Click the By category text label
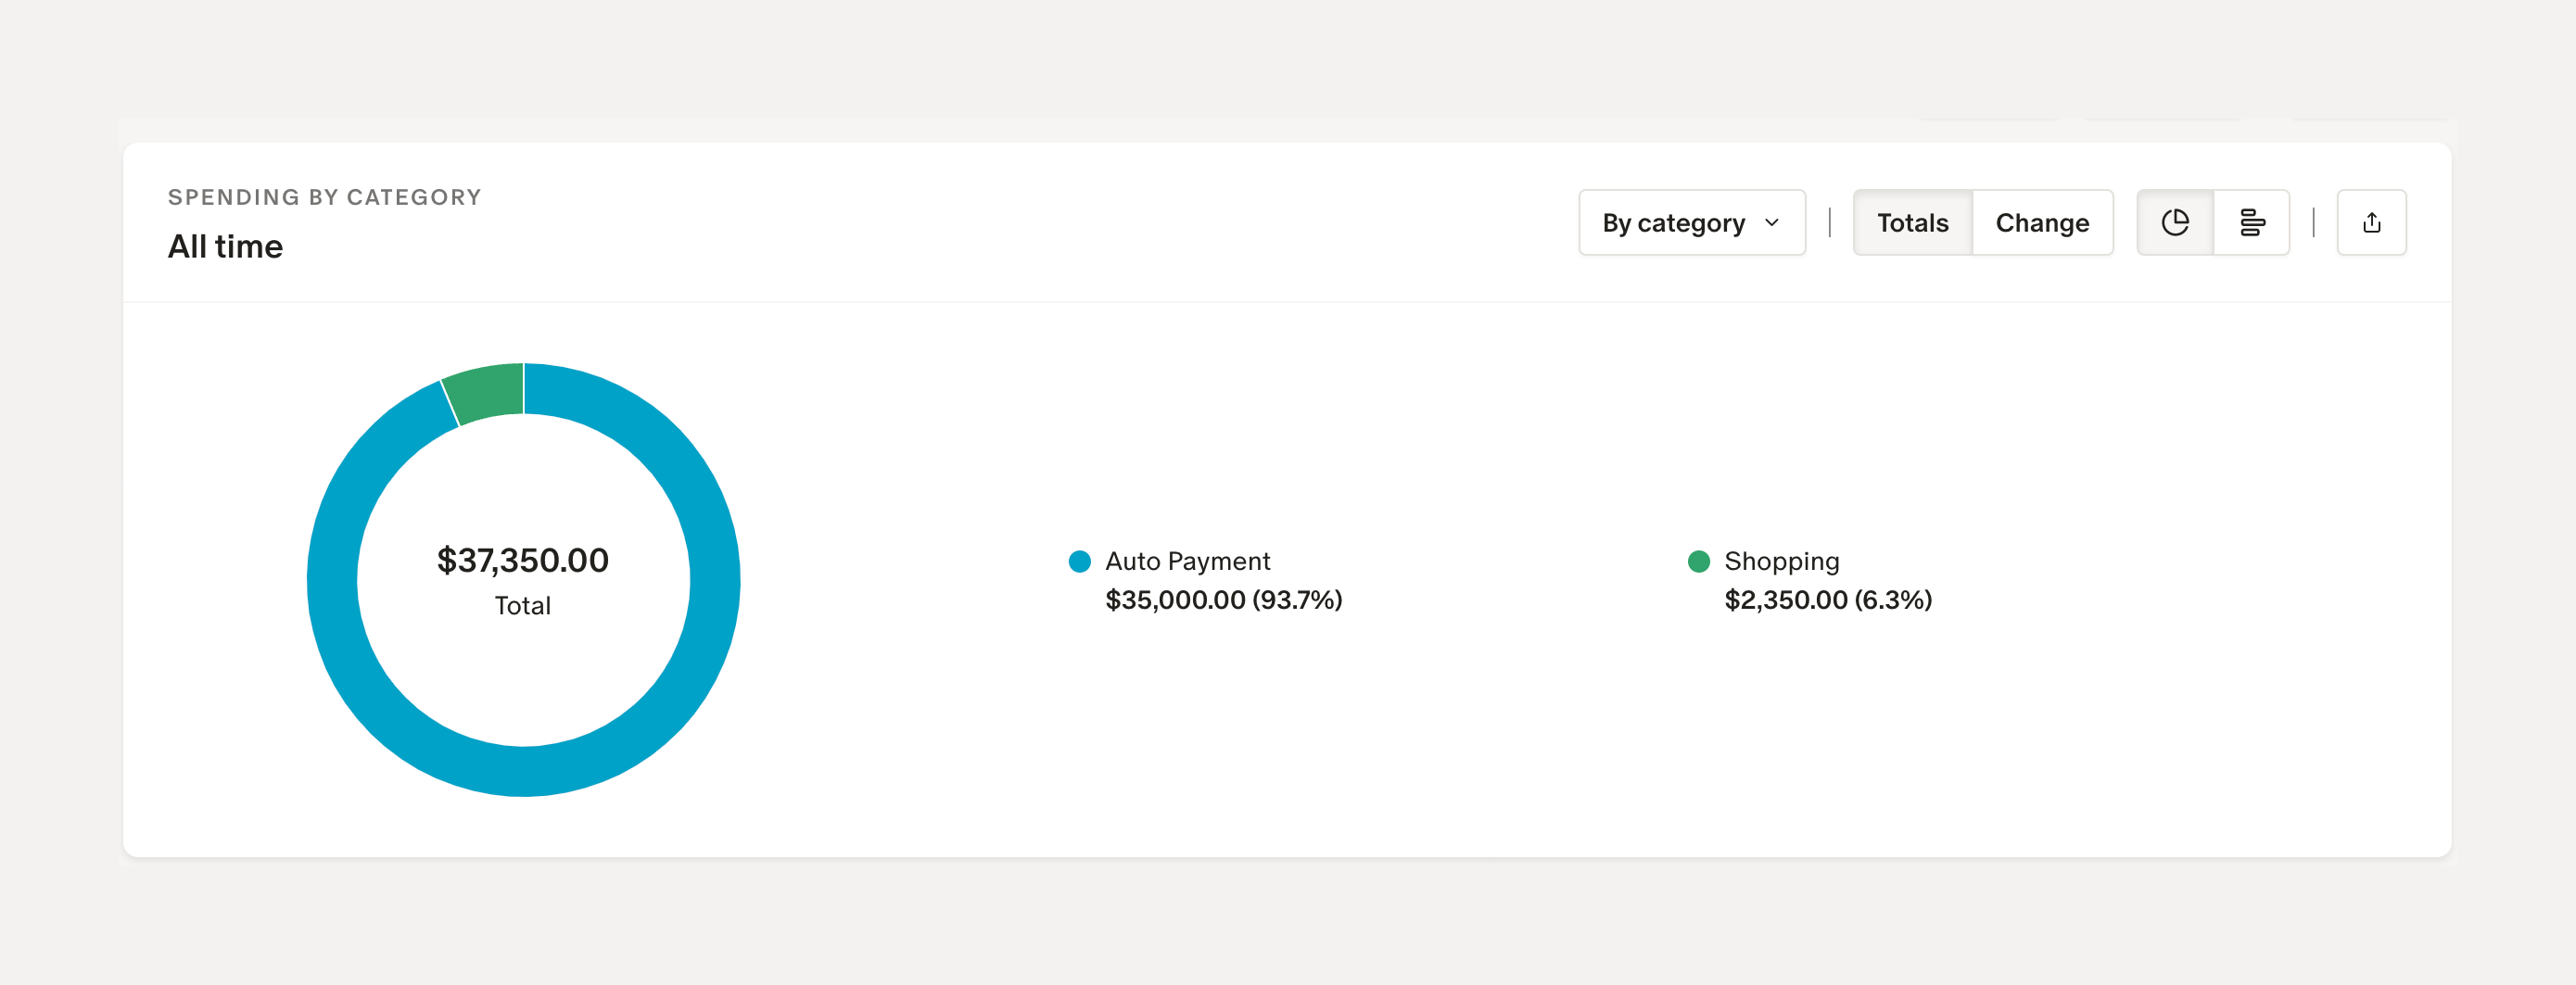 tap(1673, 222)
